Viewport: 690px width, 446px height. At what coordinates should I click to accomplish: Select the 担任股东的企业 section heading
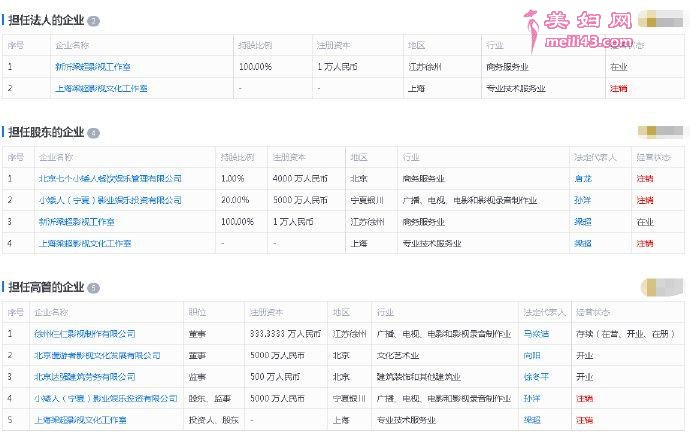click(x=46, y=132)
